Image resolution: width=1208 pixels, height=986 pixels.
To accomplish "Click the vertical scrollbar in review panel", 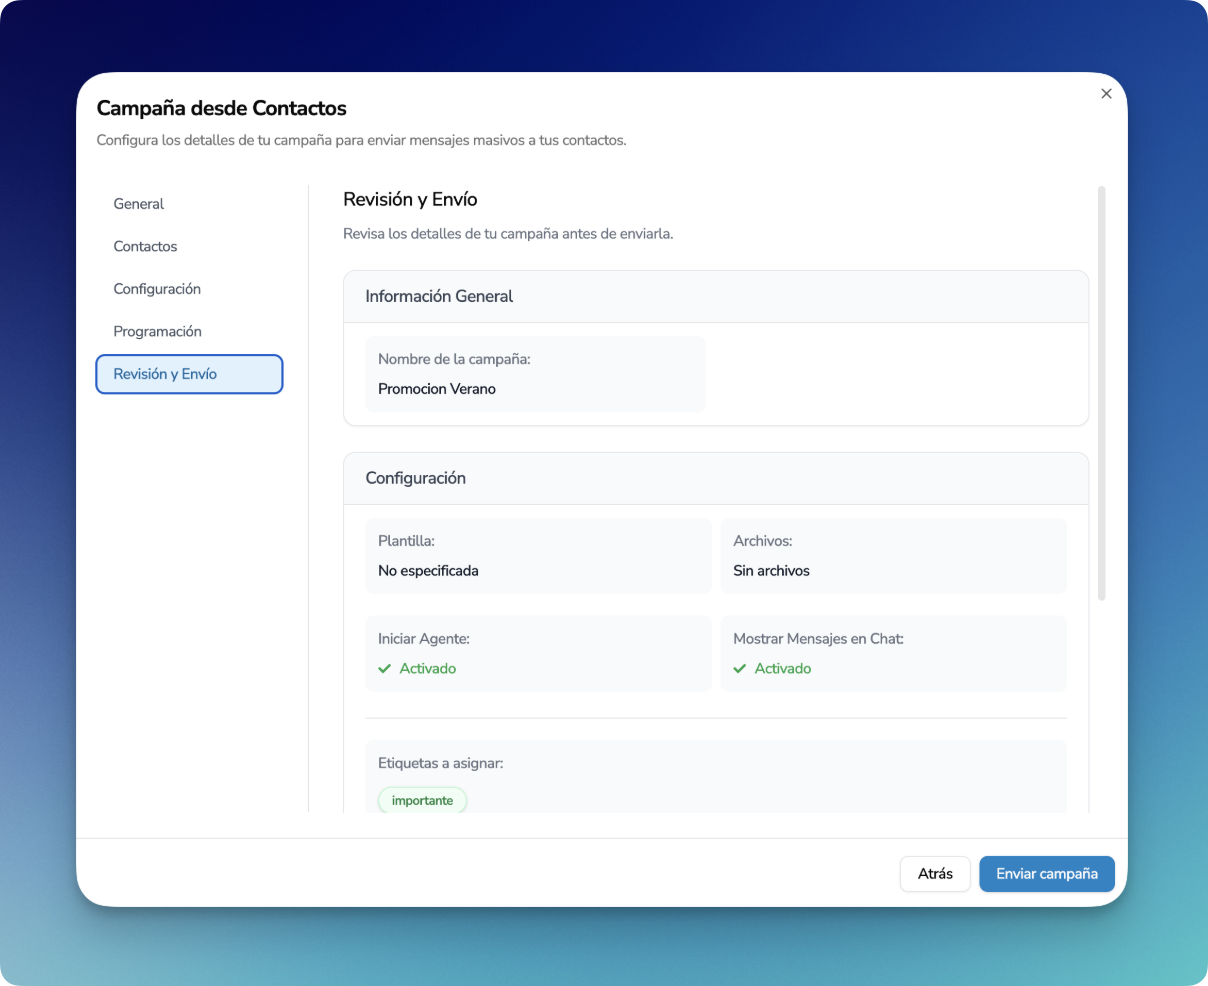I will point(1102,392).
